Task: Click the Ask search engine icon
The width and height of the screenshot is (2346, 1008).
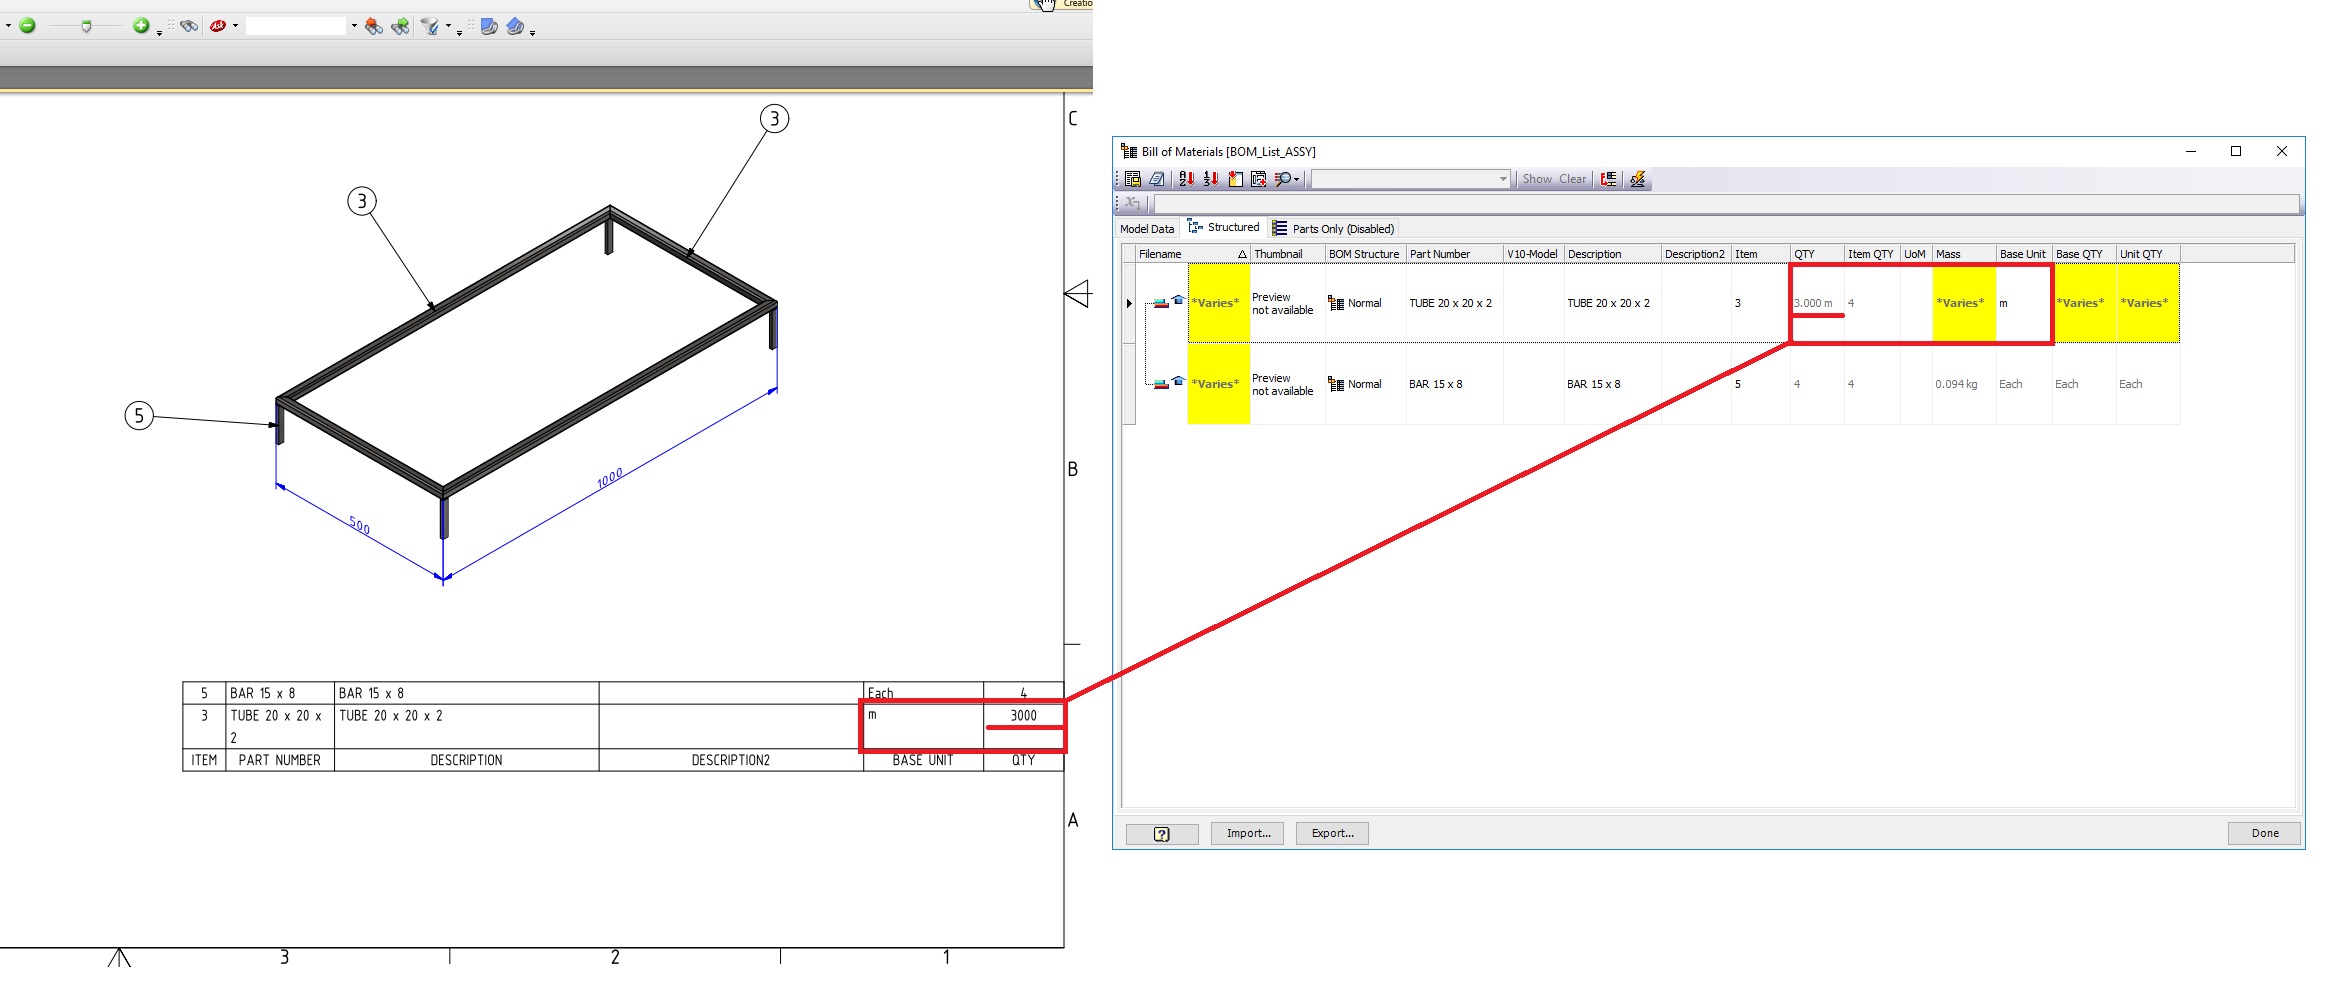Action: [217, 26]
